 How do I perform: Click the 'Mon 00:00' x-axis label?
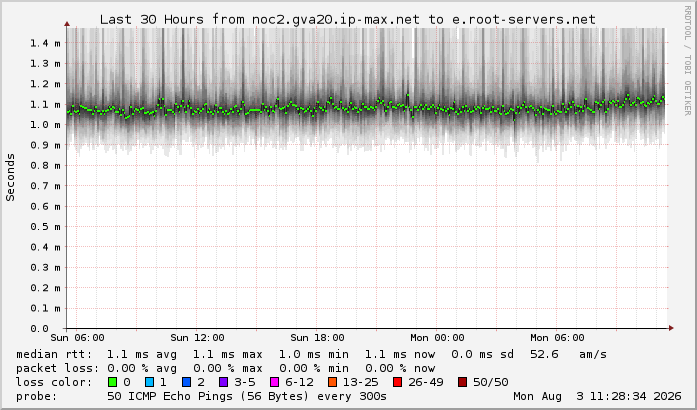(437, 338)
